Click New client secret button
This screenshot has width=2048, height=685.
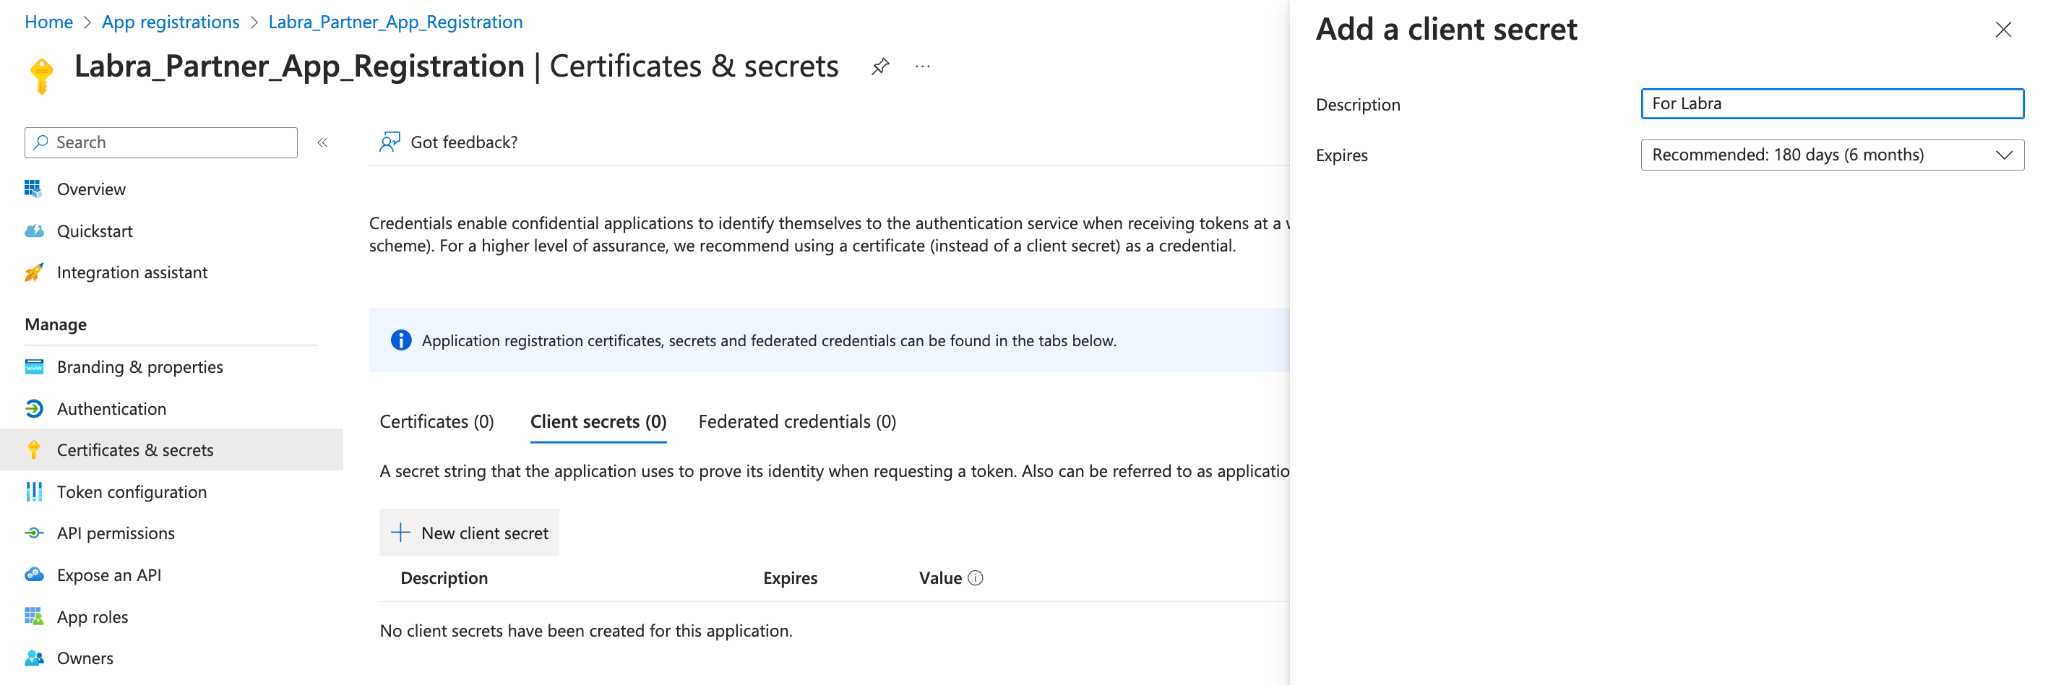pyautogui.click(x=469, y=533)
